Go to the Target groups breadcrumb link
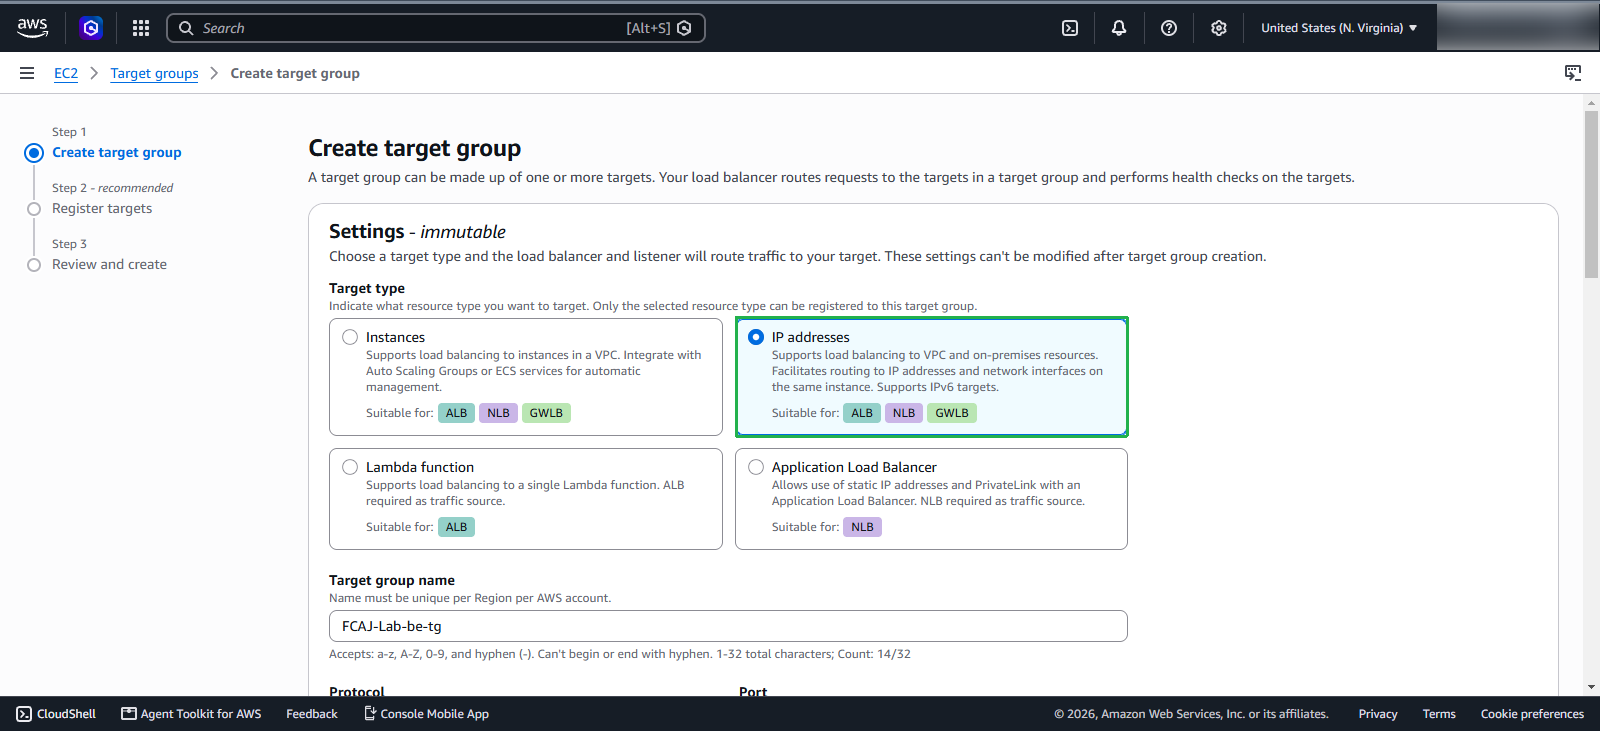The width and height of the screenshot is (1600, 731). point(154,73)
